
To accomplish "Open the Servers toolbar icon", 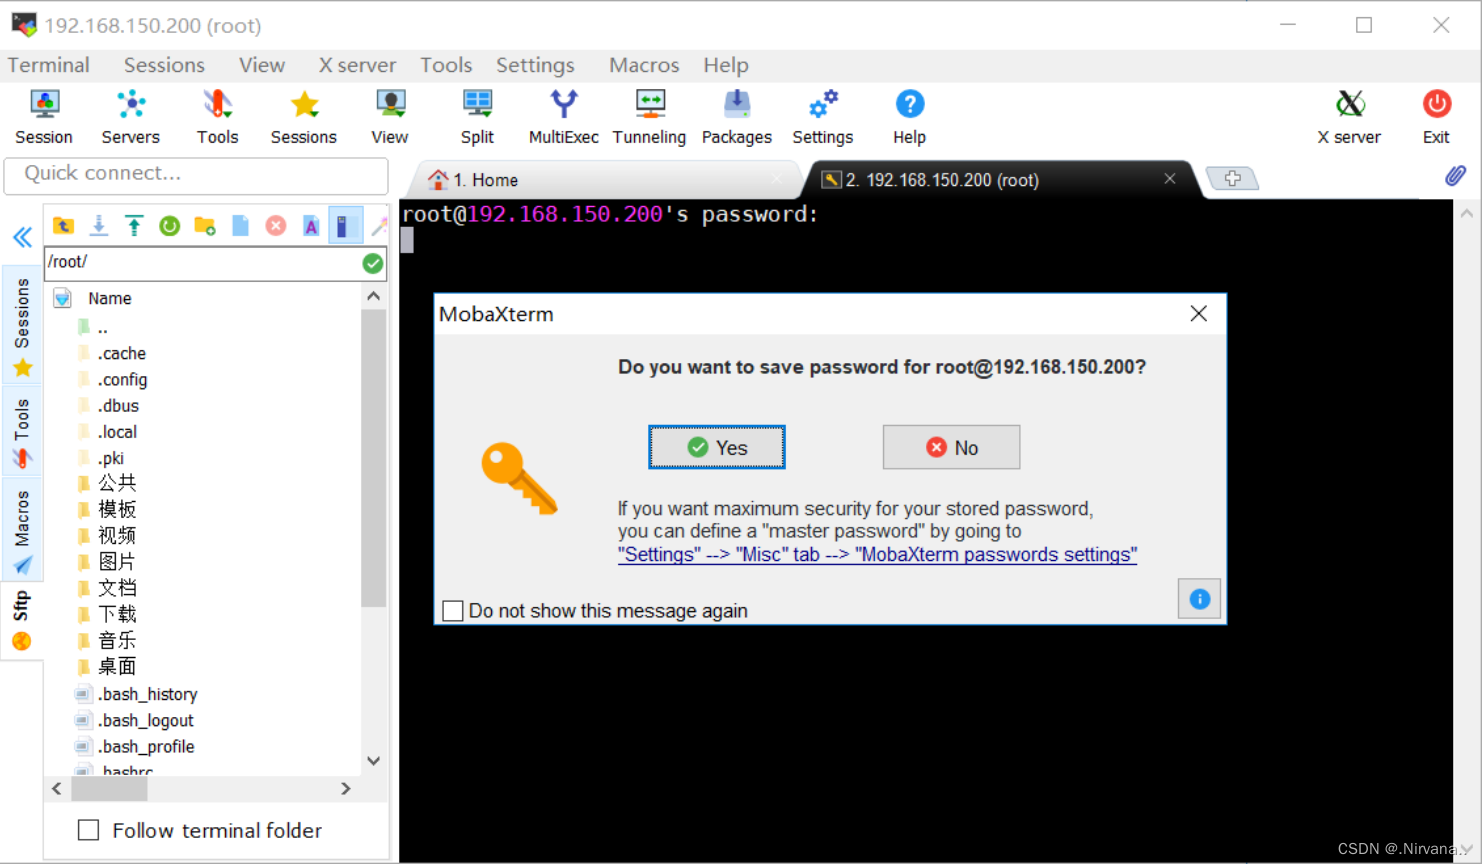I will tap(131, 117).
